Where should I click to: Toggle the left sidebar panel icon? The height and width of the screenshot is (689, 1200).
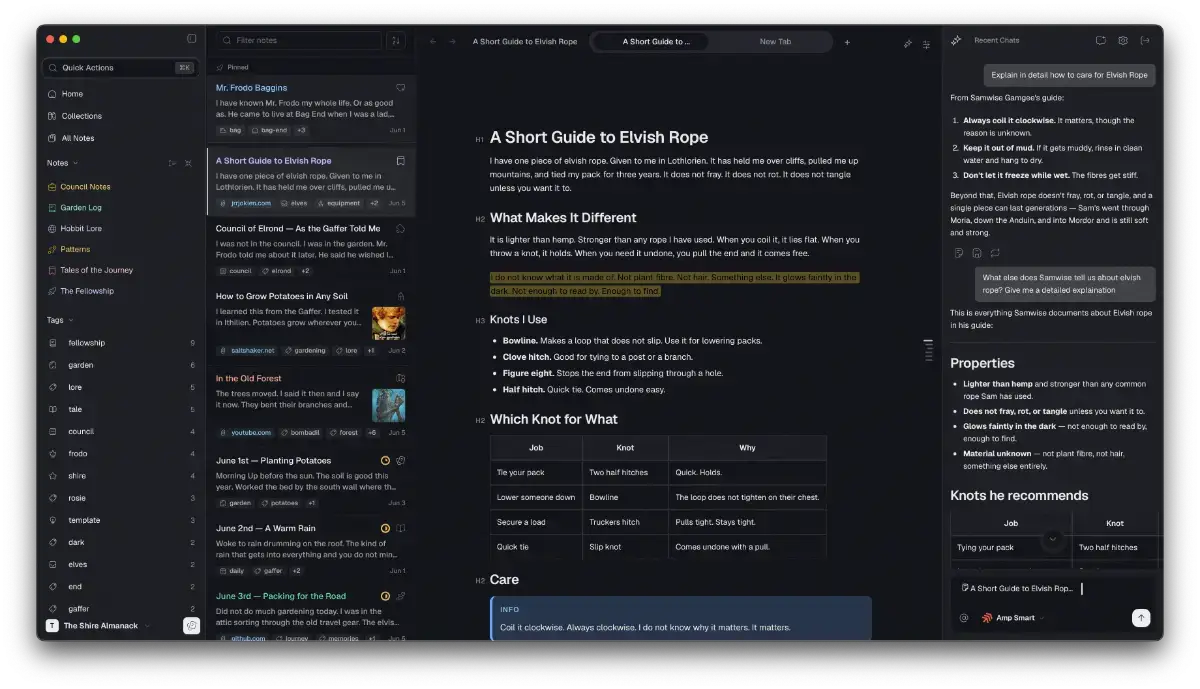pyautogui.click(x=192, y=39)
